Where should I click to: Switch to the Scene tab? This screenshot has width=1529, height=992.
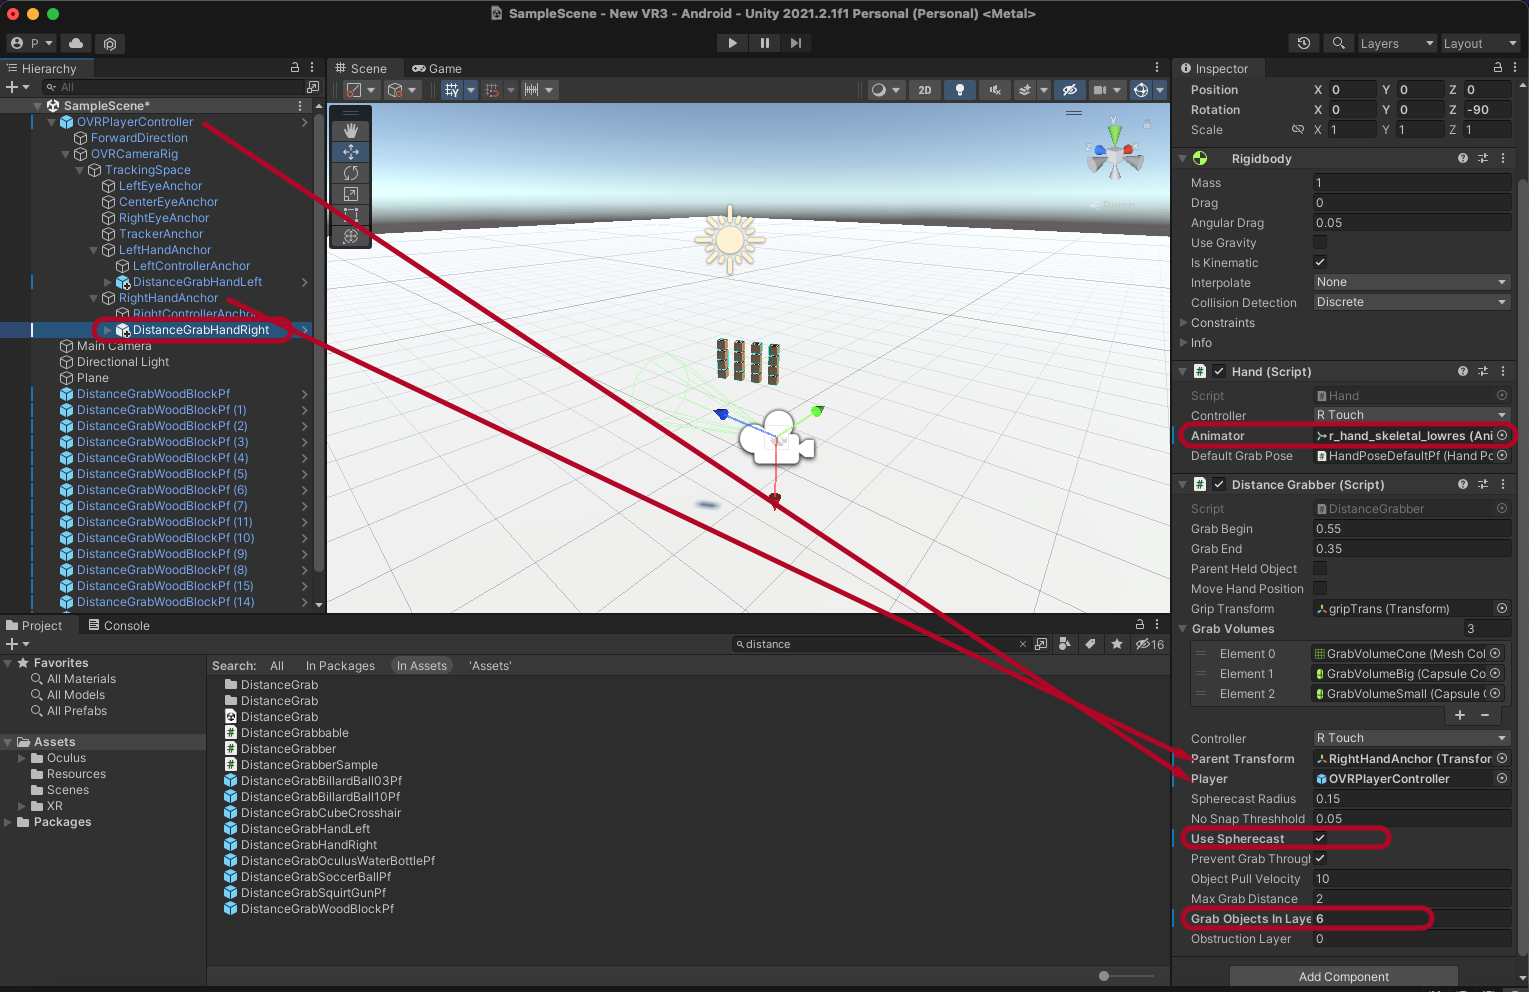[x=361, y=69]
